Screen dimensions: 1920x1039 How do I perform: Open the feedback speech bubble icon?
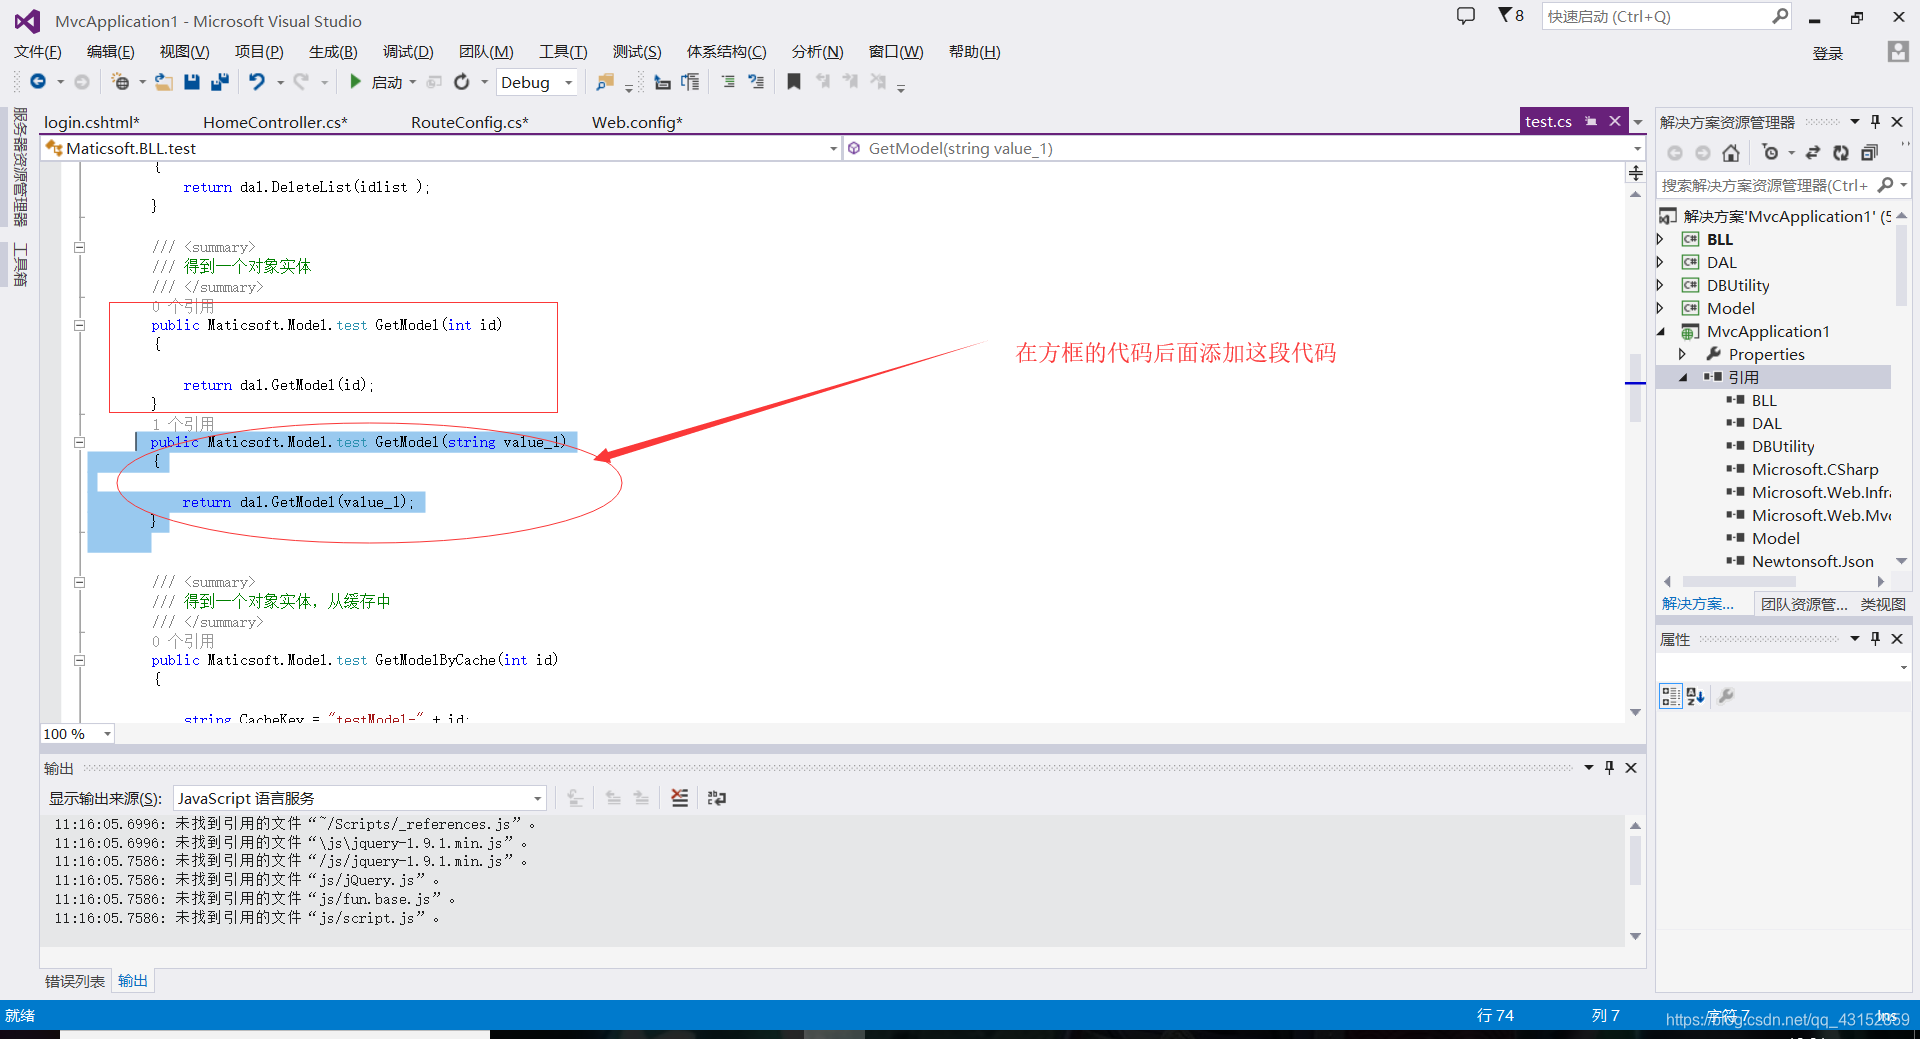click(x=1466, y=16)
